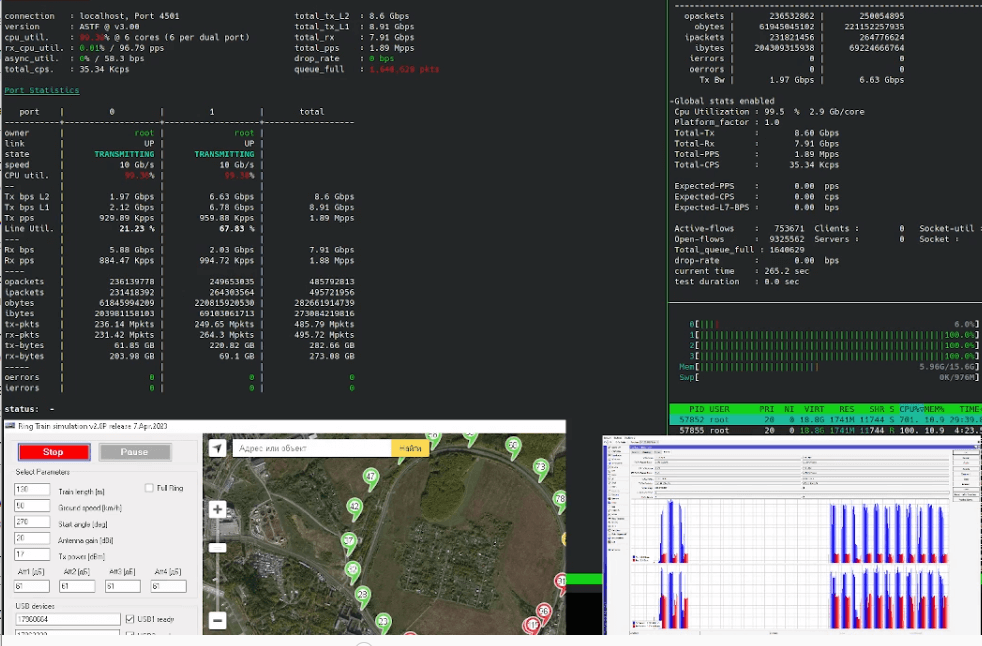The image size is (982, 646).
Task: Click the USB device field 17900664
Action: coord(68,619)
